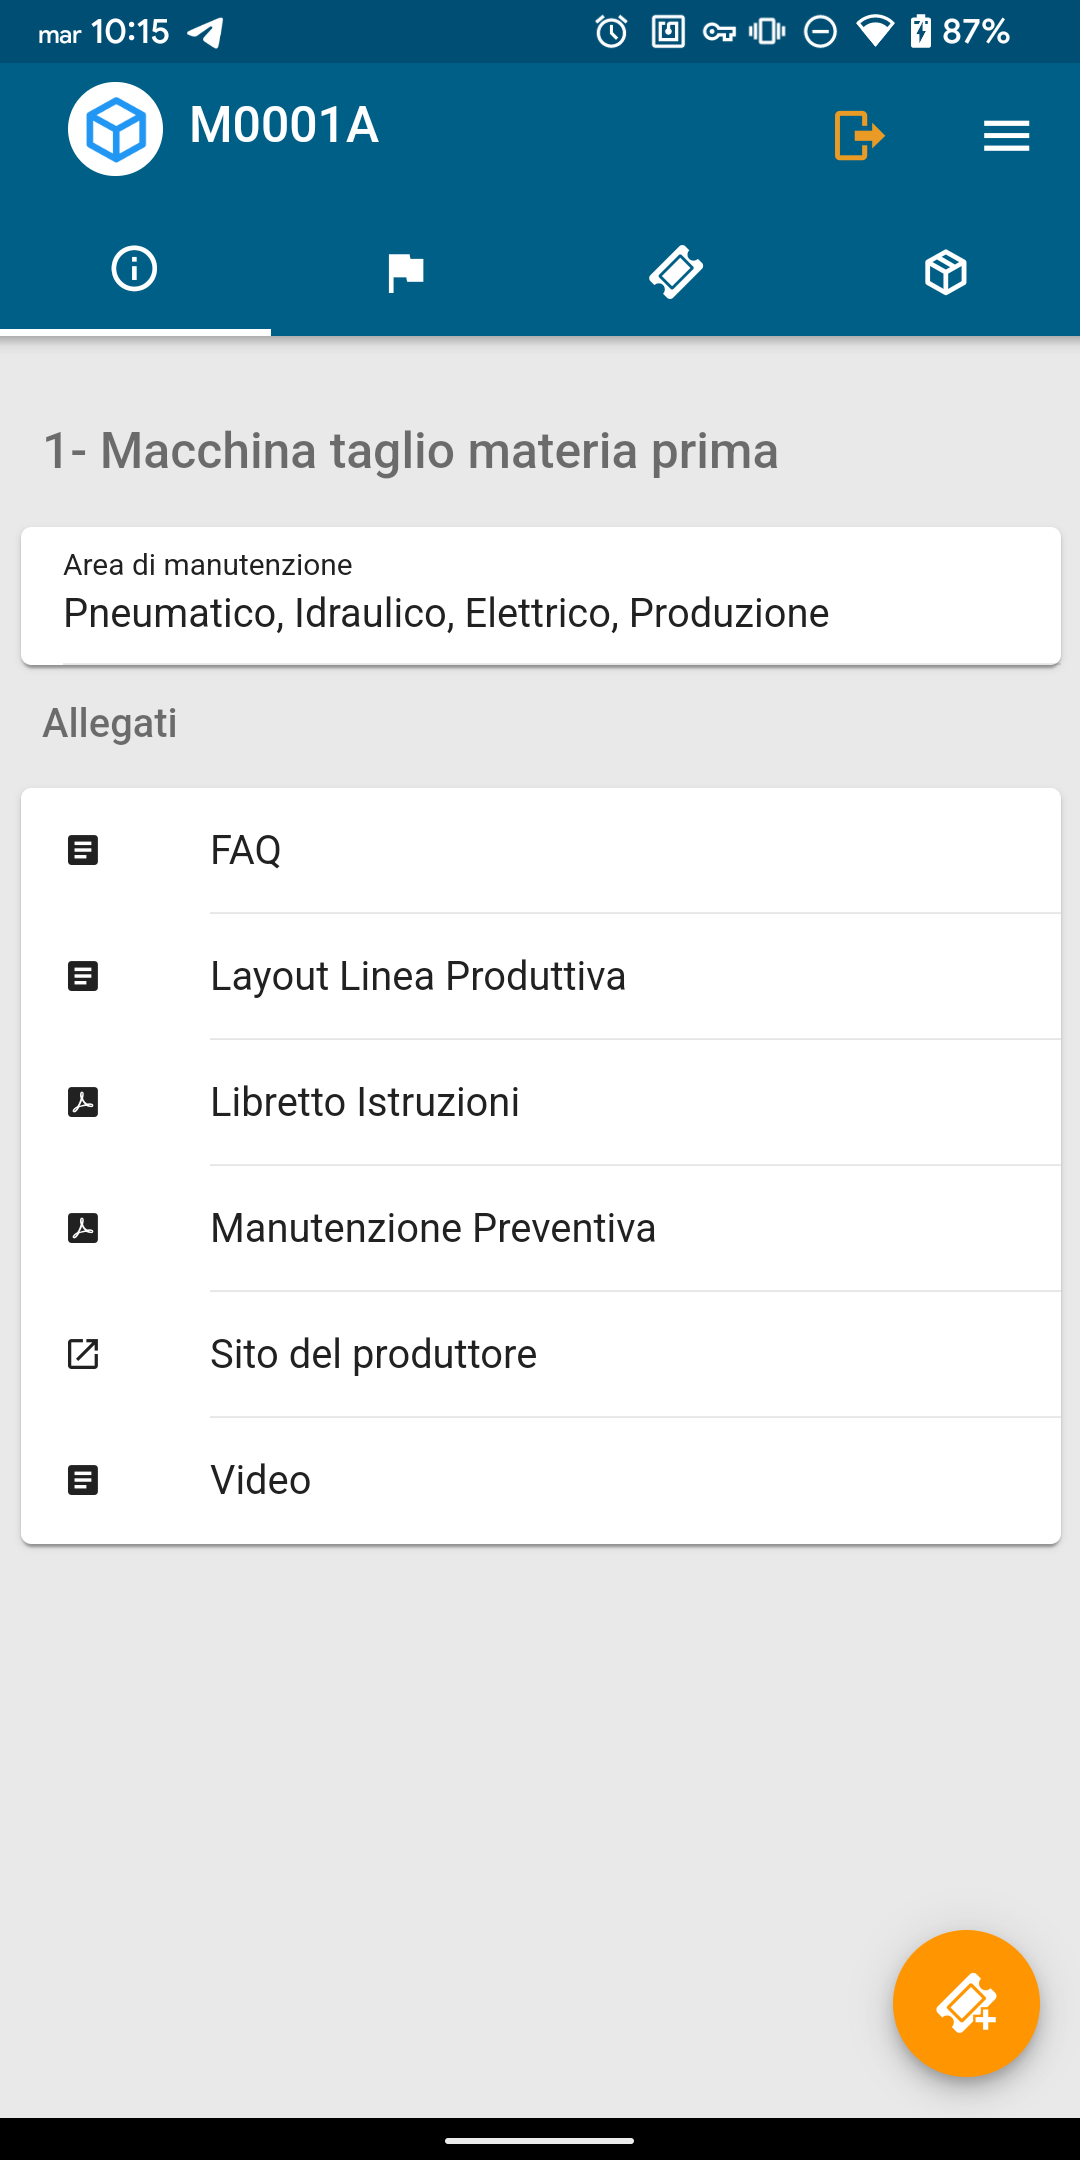Tap the external link icon for Sito del produttore
This screenshot has width=1080, height=2160.
point(83,1354)
